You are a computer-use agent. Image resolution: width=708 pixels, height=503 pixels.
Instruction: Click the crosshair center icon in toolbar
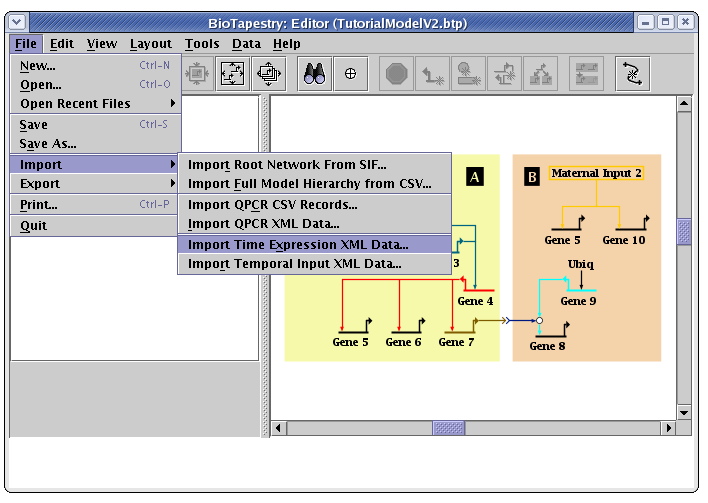tap(350, 73)
